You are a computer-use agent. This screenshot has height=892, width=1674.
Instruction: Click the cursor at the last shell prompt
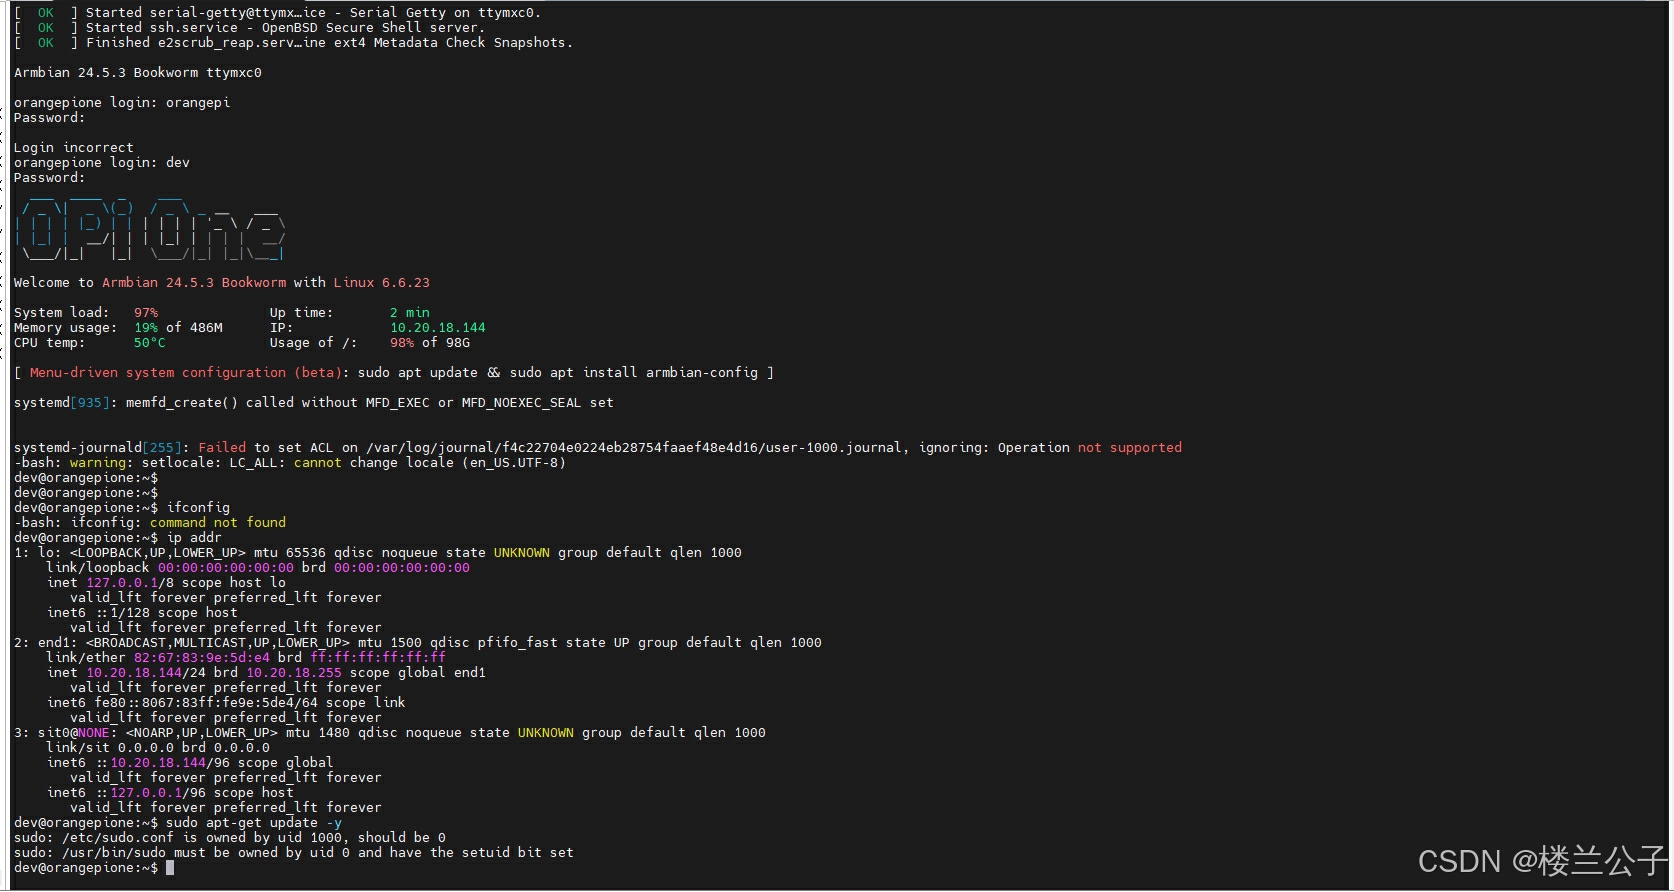pyautogui.click(x=170, y=868)
